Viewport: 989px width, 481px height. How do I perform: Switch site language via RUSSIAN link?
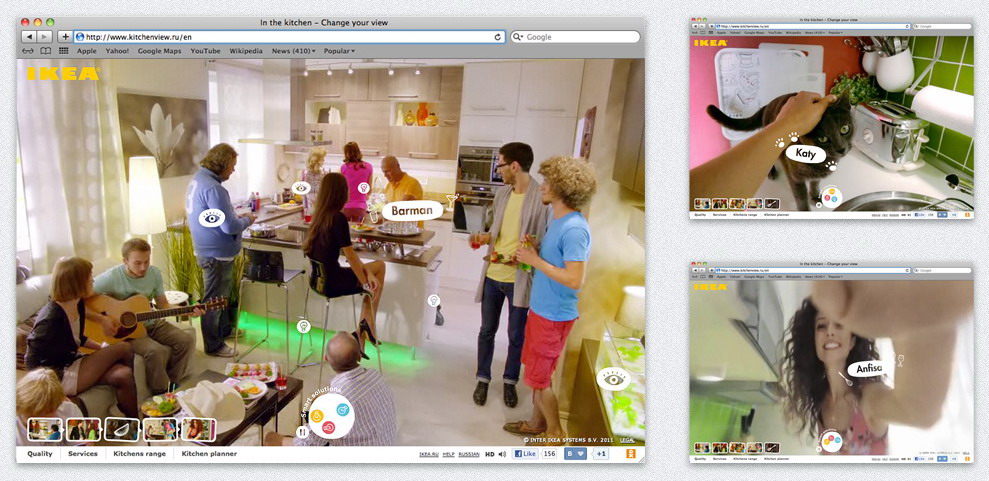click(x=469, y=454)
